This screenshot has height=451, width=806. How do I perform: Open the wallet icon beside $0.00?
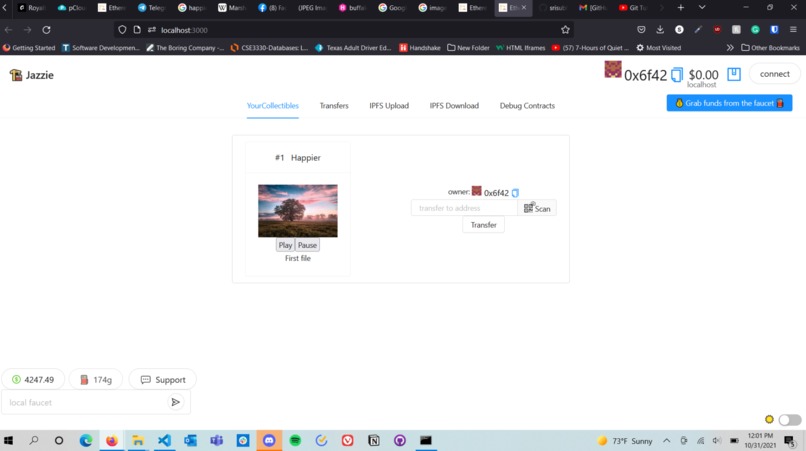[734, 74]
